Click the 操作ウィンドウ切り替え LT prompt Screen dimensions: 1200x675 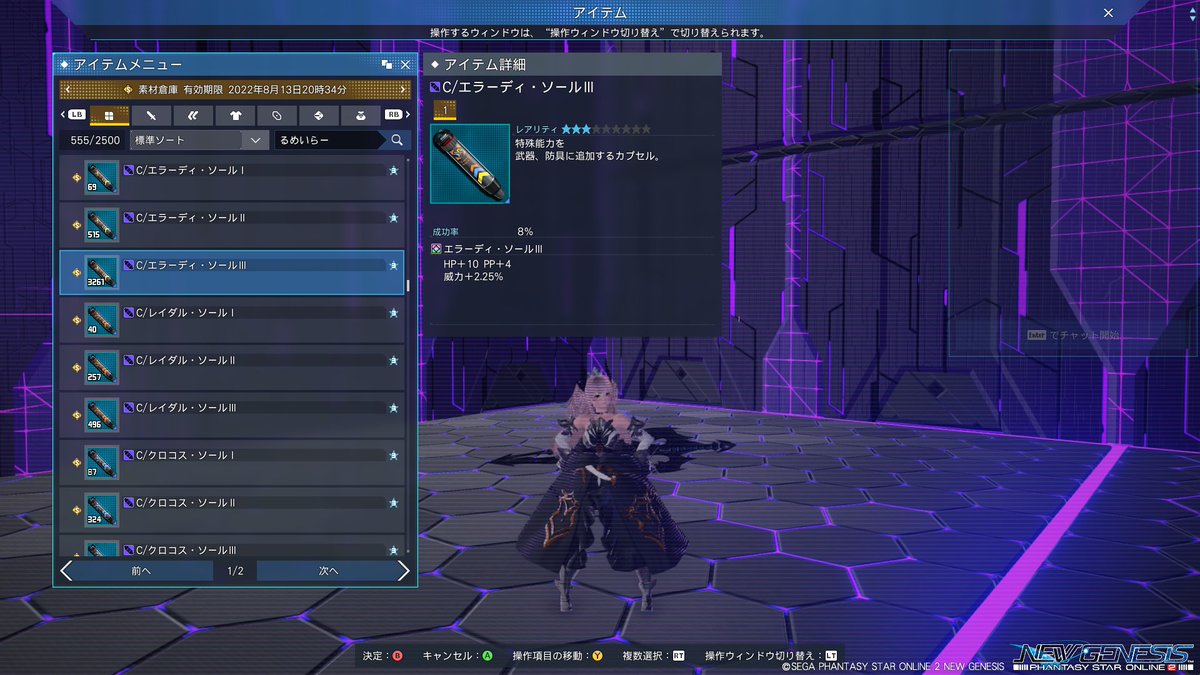coord(771,656)
